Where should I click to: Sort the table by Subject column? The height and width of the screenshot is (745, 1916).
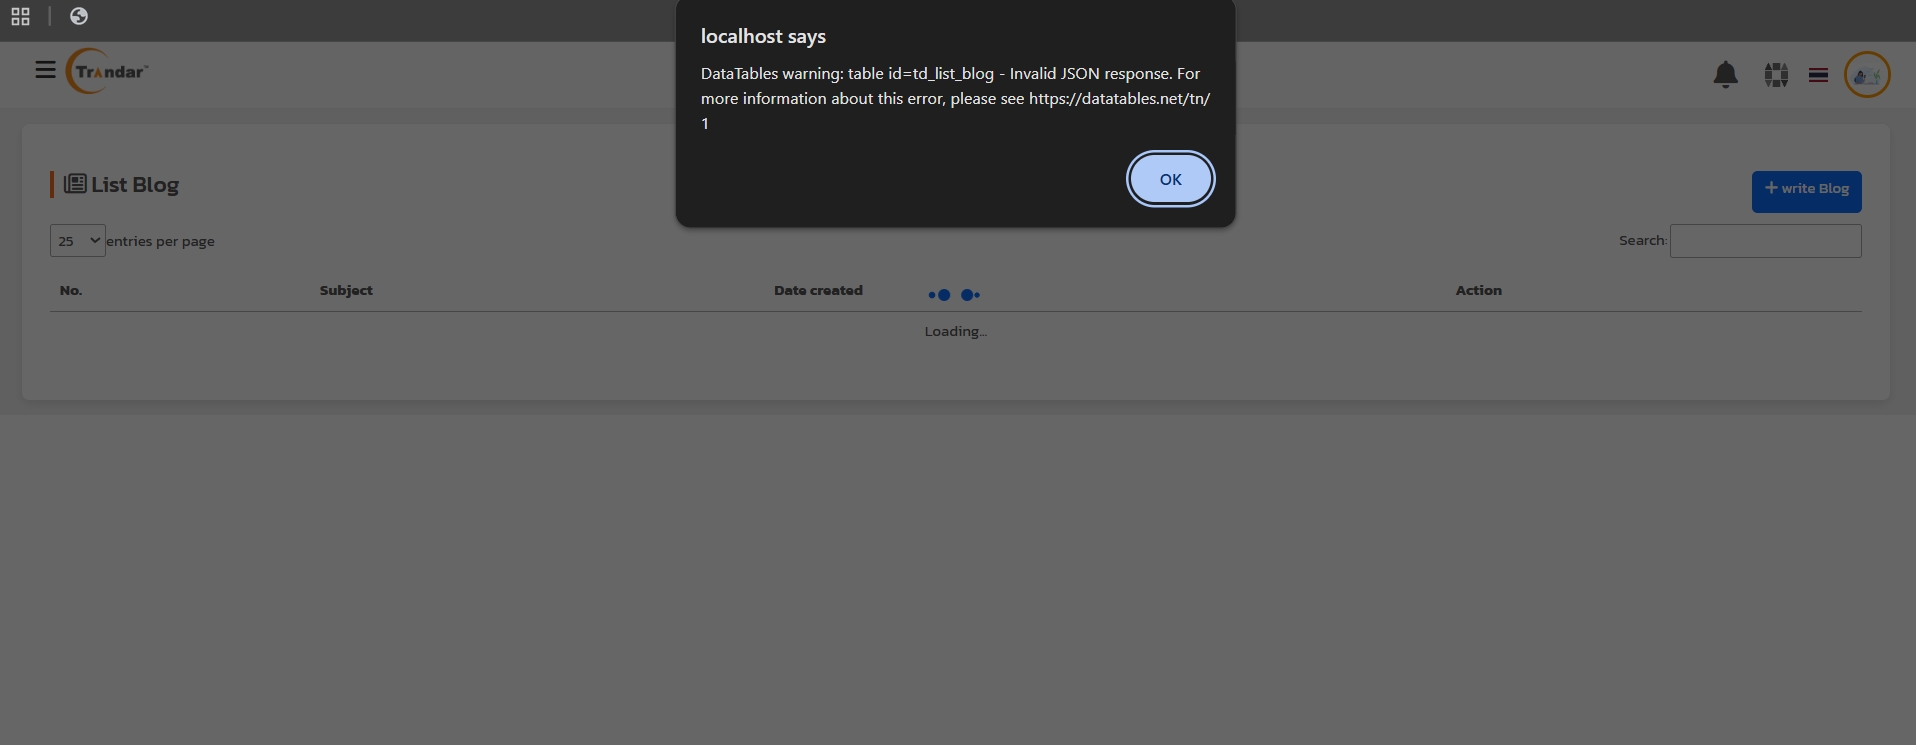pyautogui.click(x=346, y=291)
